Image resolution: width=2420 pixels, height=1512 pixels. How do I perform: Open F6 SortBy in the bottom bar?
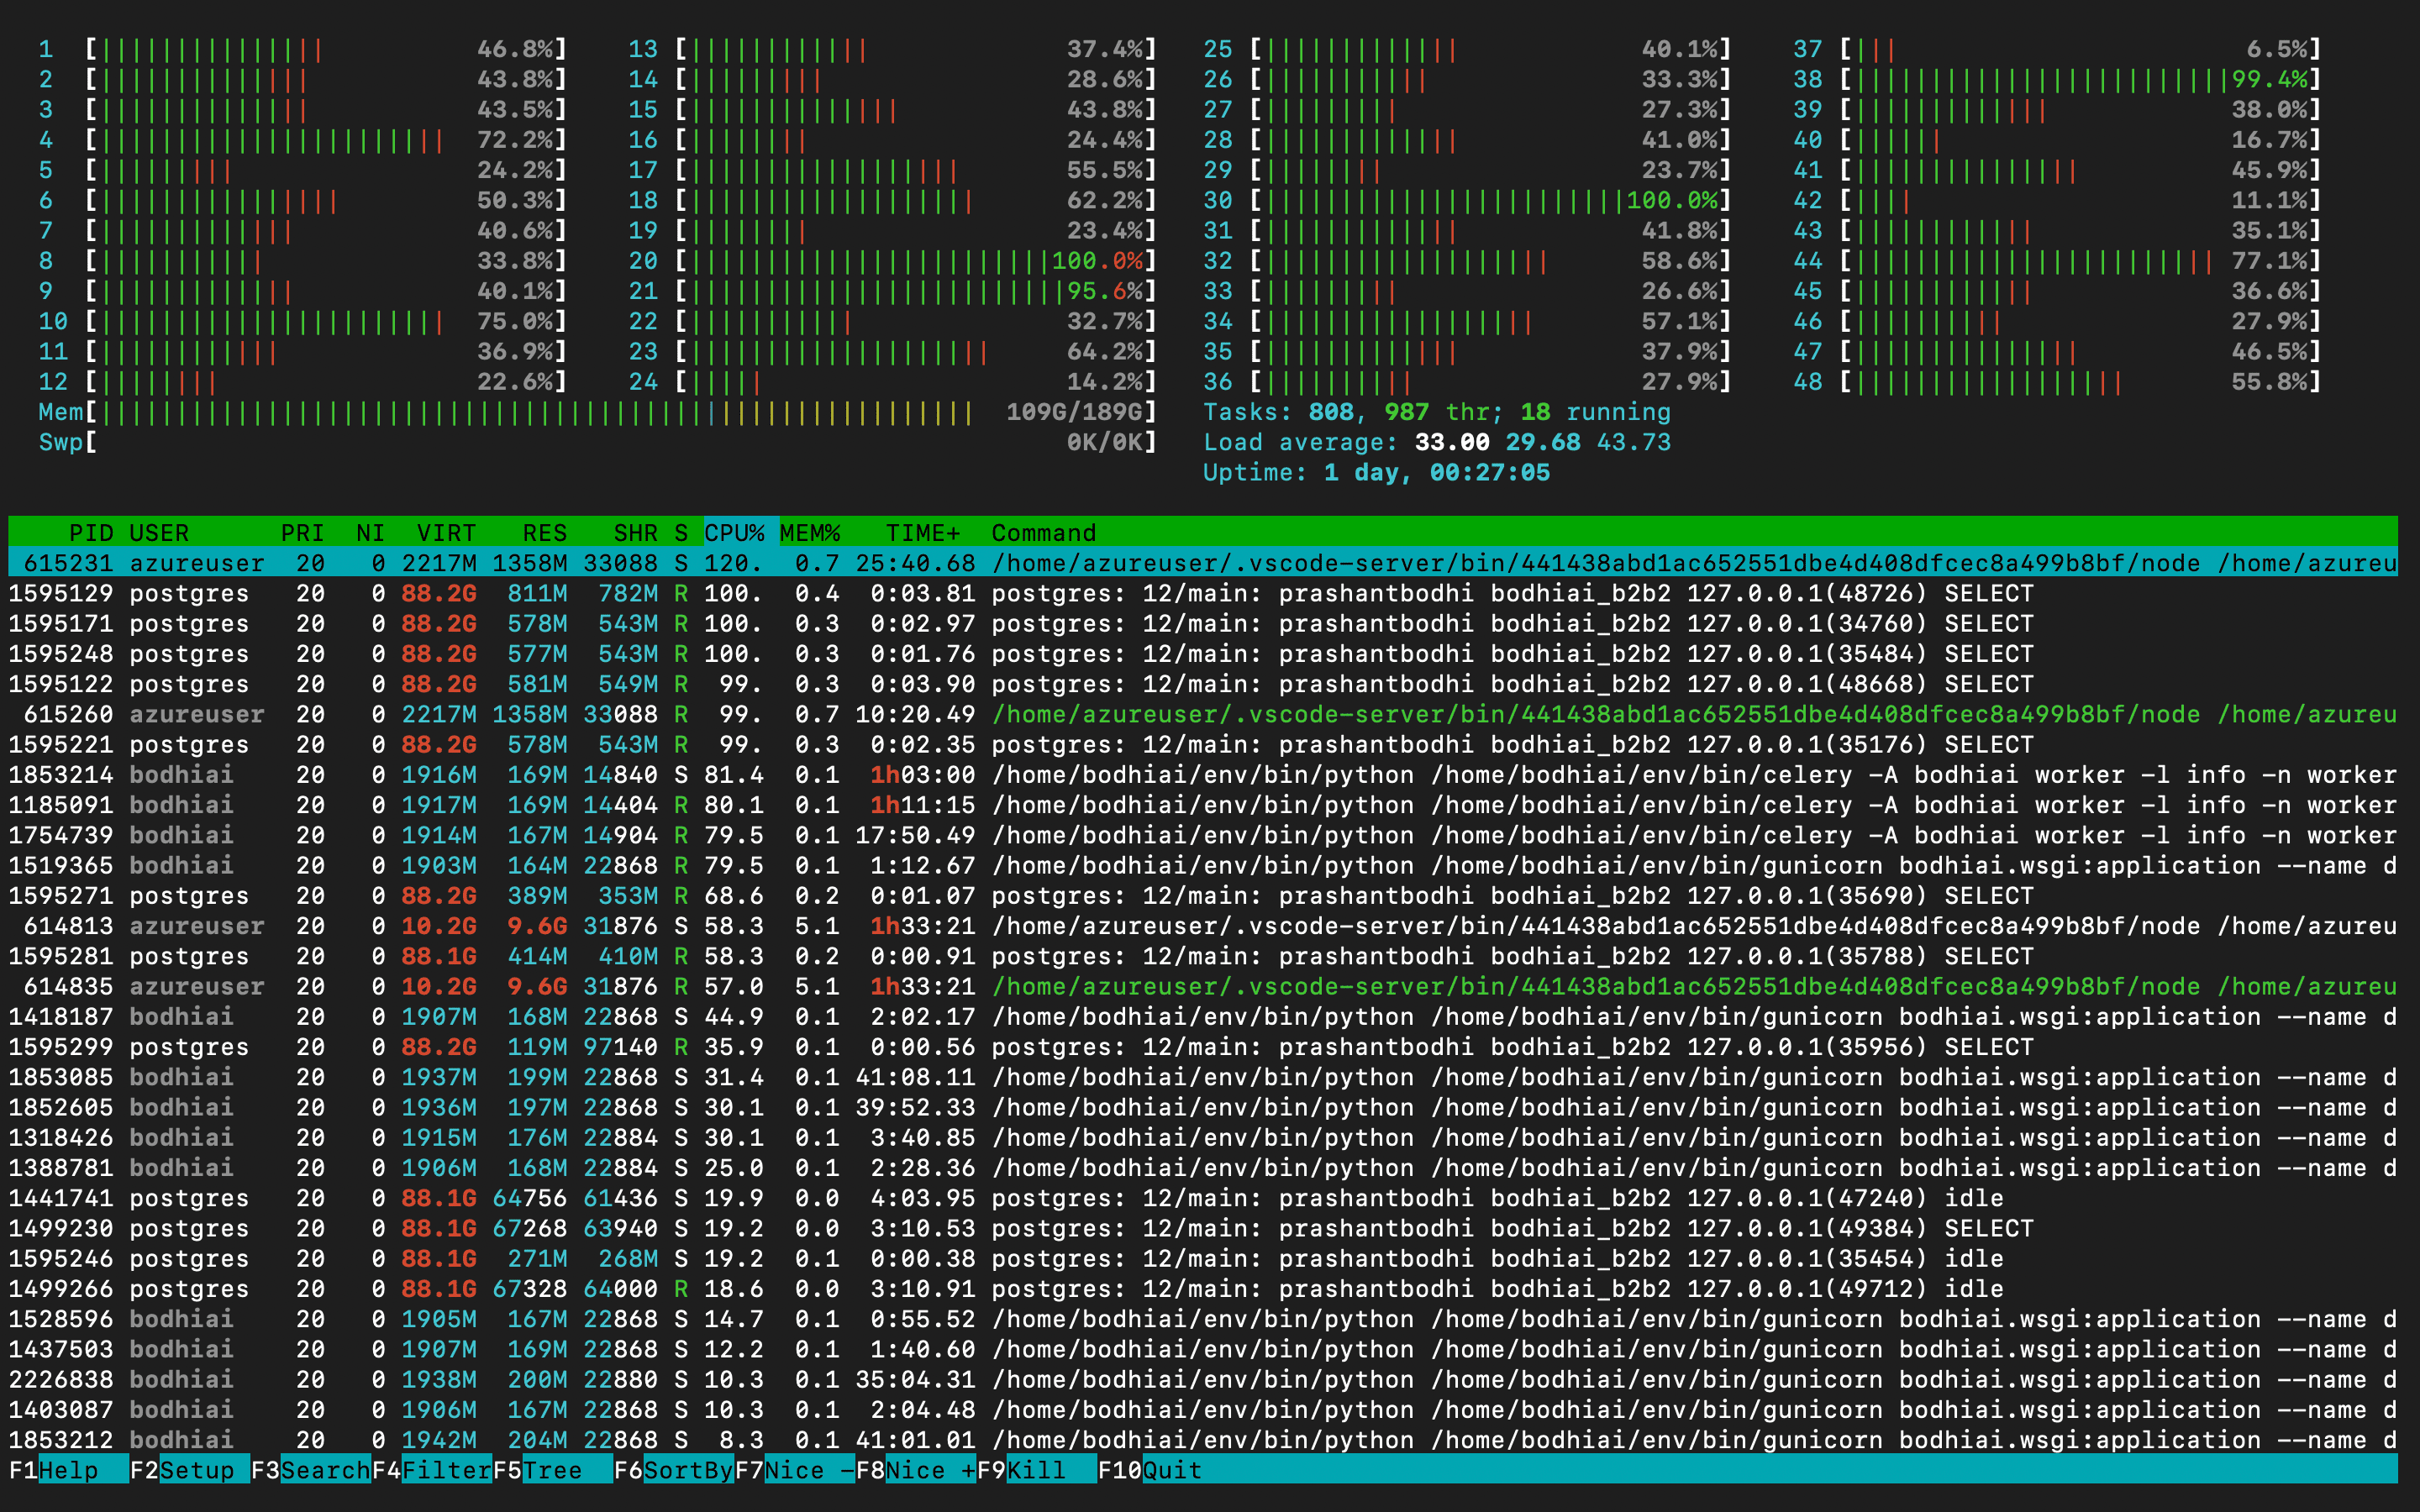673,1470
